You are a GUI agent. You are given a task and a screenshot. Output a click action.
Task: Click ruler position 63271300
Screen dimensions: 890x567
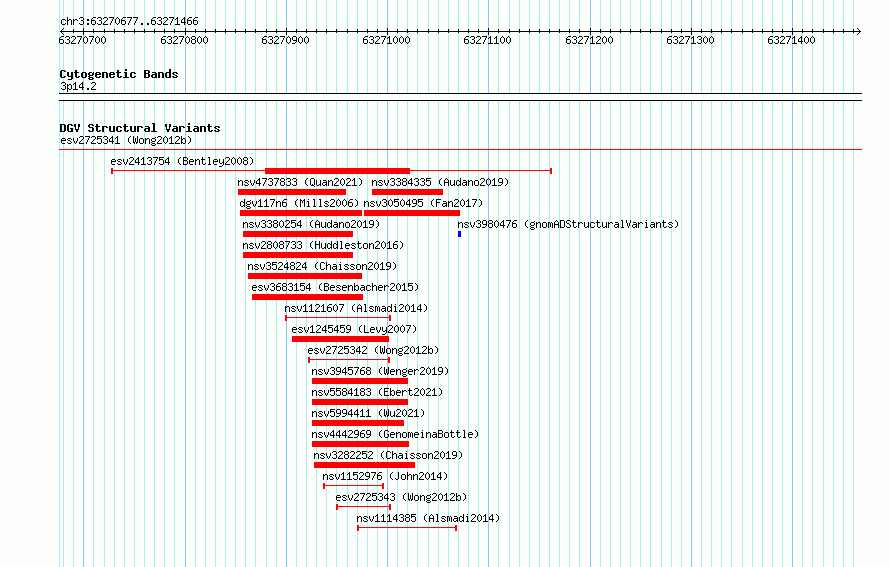click(690, 40)
